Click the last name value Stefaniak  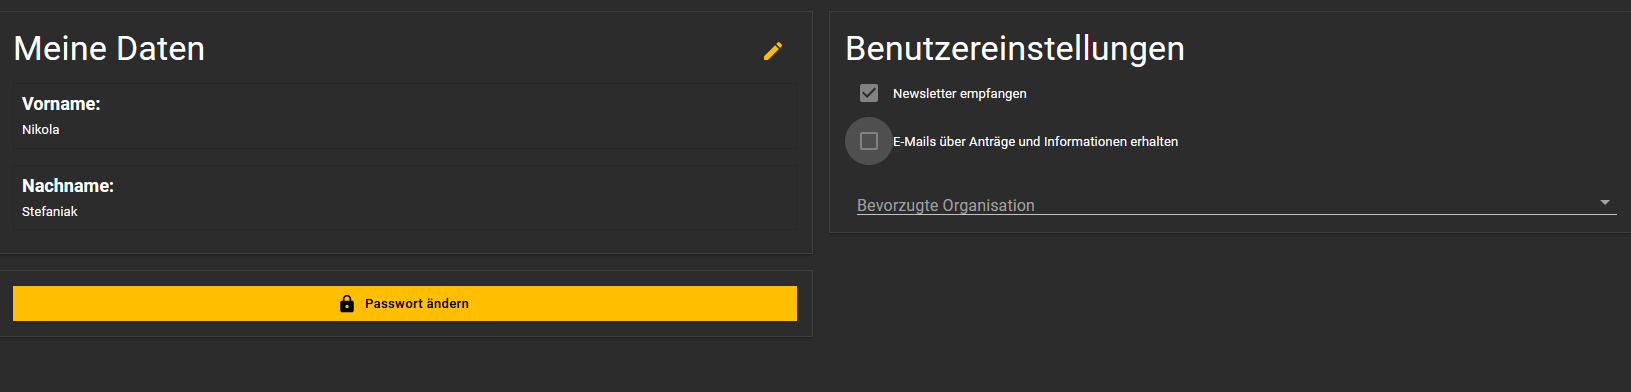[50, 211]
